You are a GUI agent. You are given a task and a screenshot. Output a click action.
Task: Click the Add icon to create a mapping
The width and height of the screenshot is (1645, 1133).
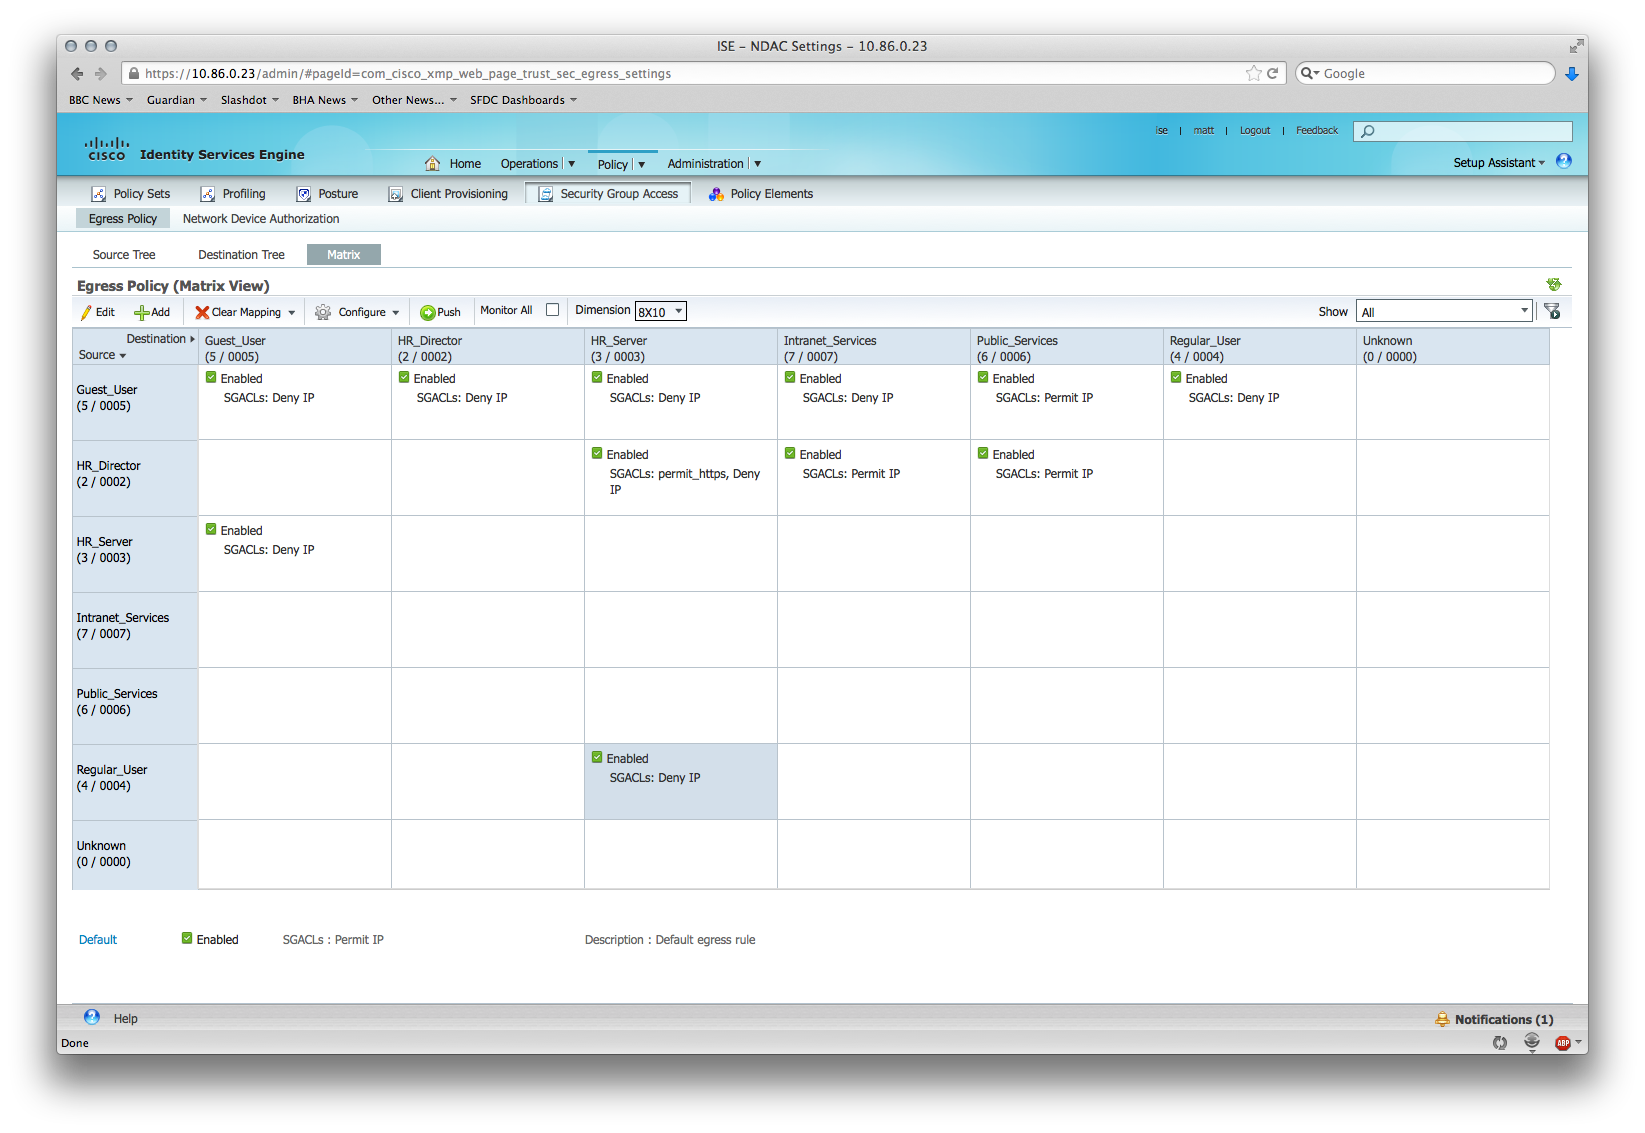click(x=152, y=311)
